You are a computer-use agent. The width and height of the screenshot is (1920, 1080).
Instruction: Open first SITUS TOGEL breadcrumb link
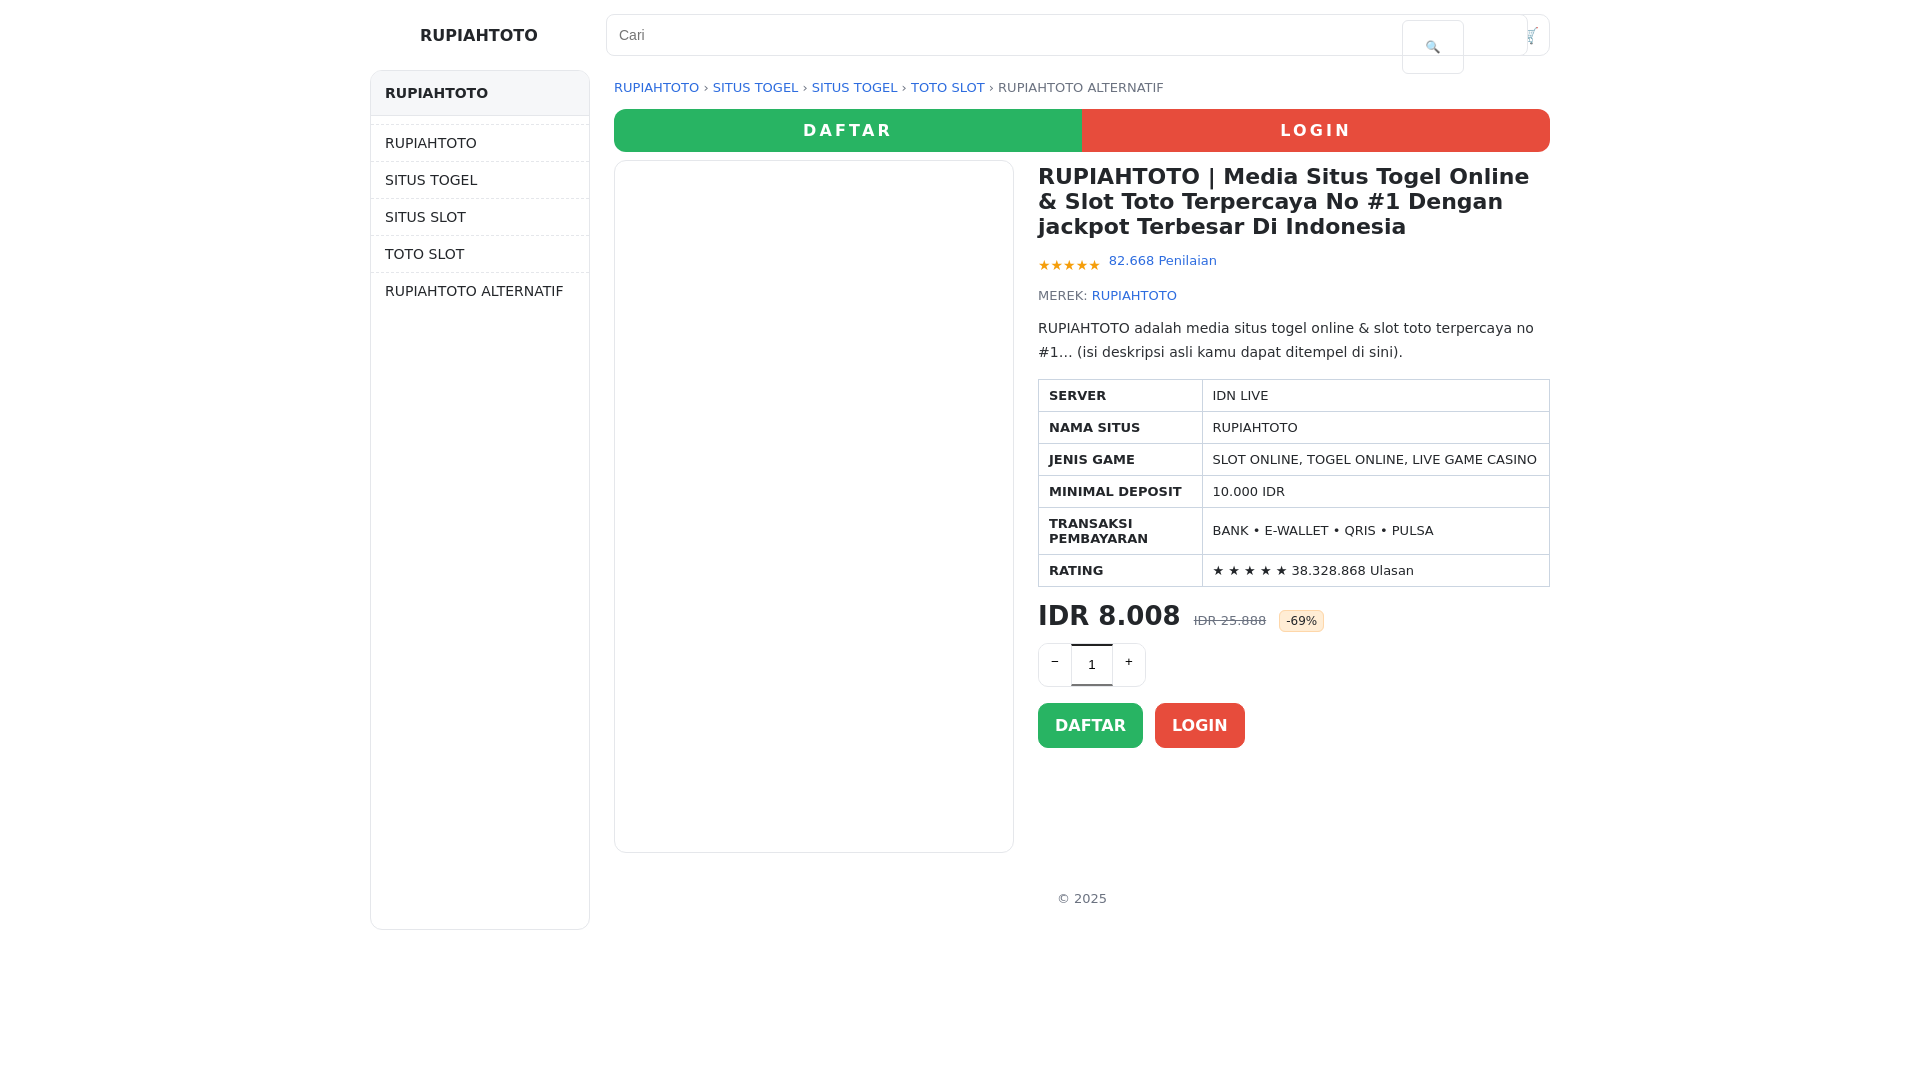[755, 88]
